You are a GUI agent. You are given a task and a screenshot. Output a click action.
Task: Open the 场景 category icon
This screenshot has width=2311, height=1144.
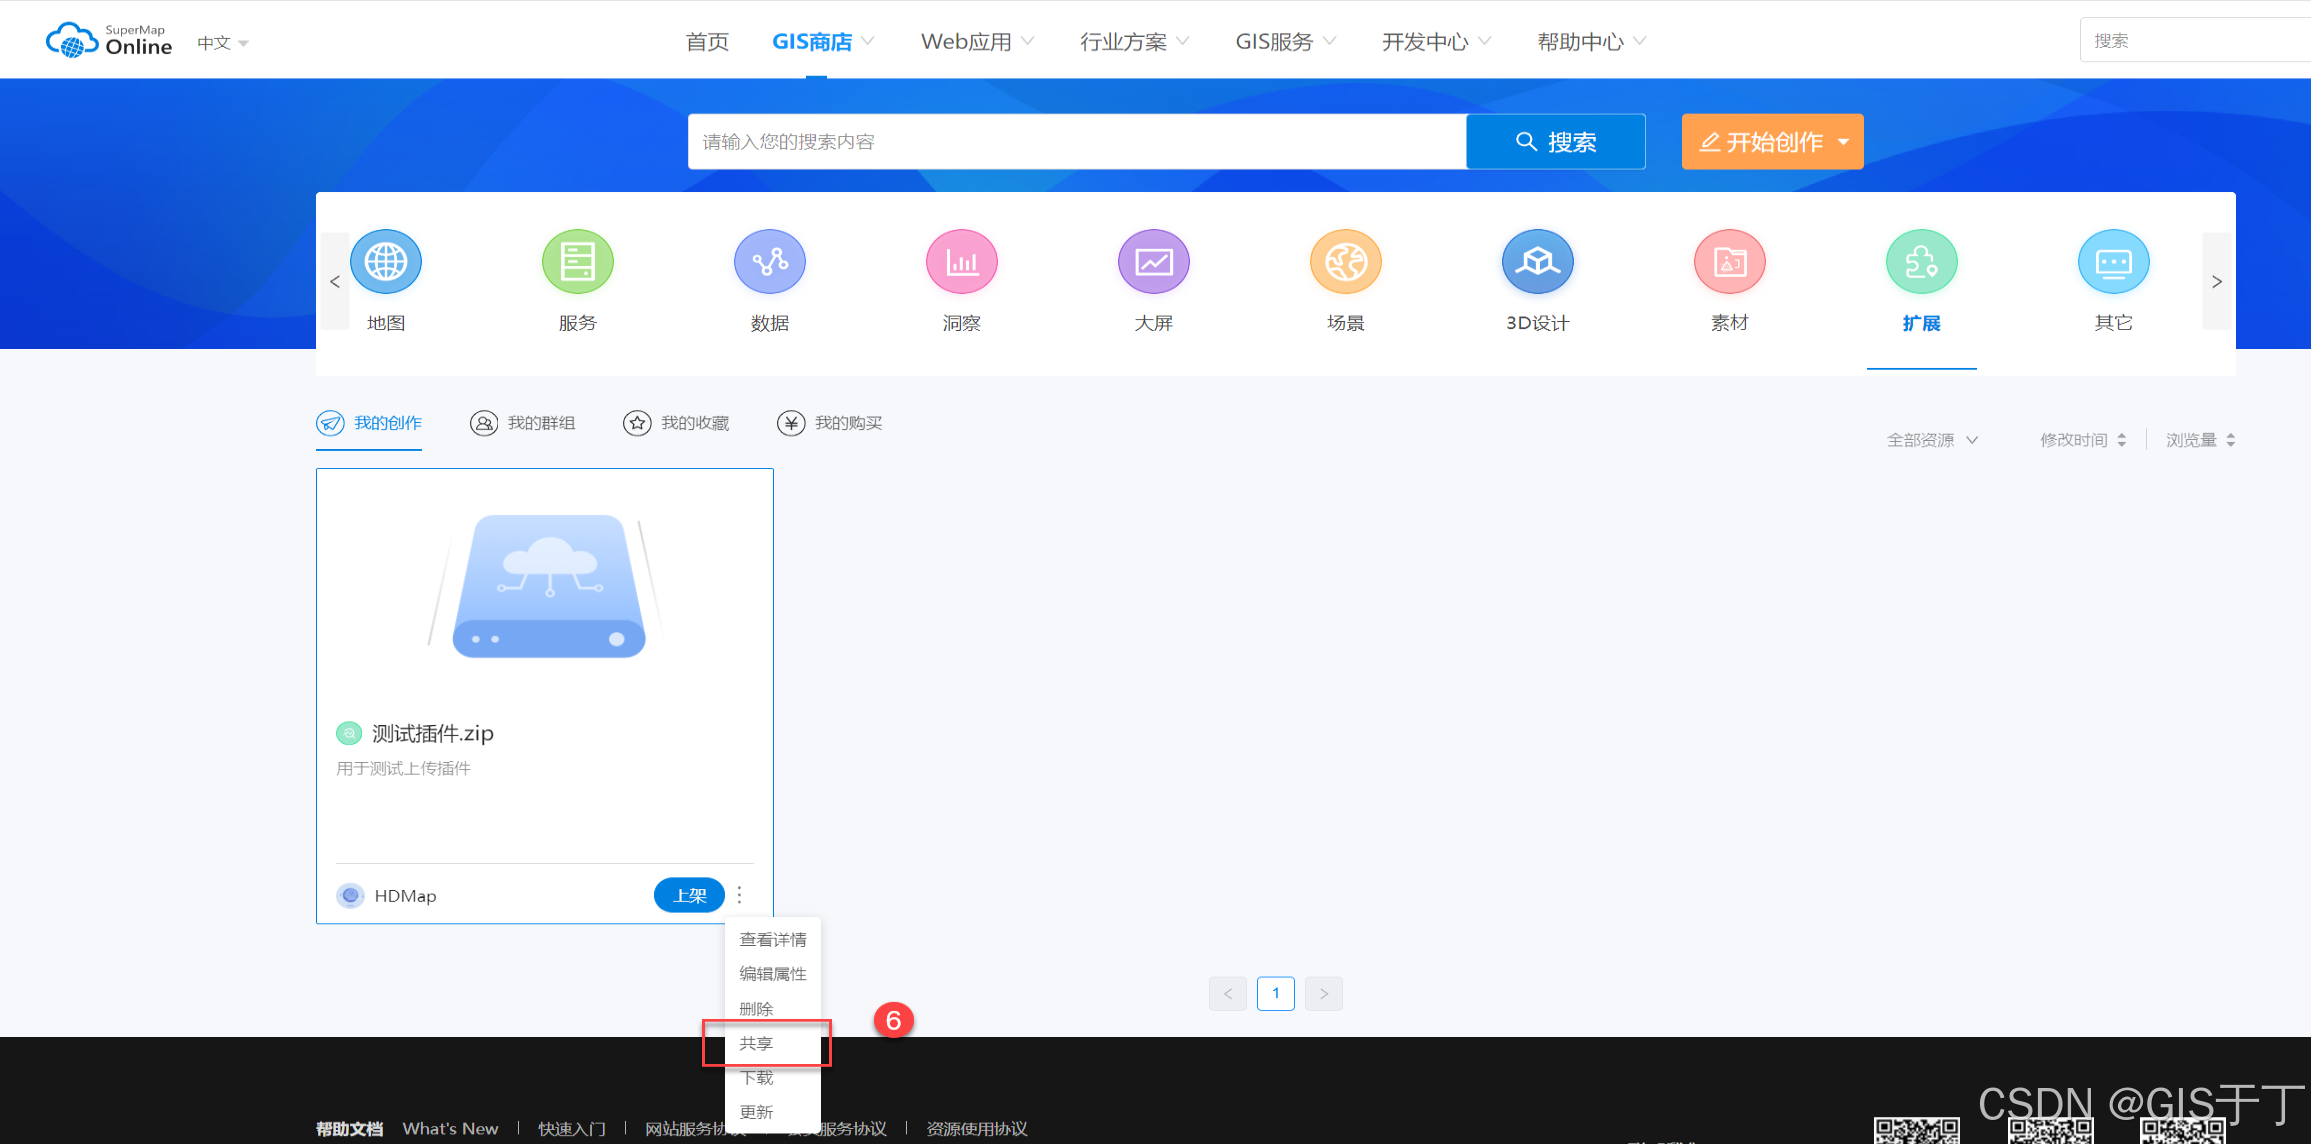pos(1346,262)
